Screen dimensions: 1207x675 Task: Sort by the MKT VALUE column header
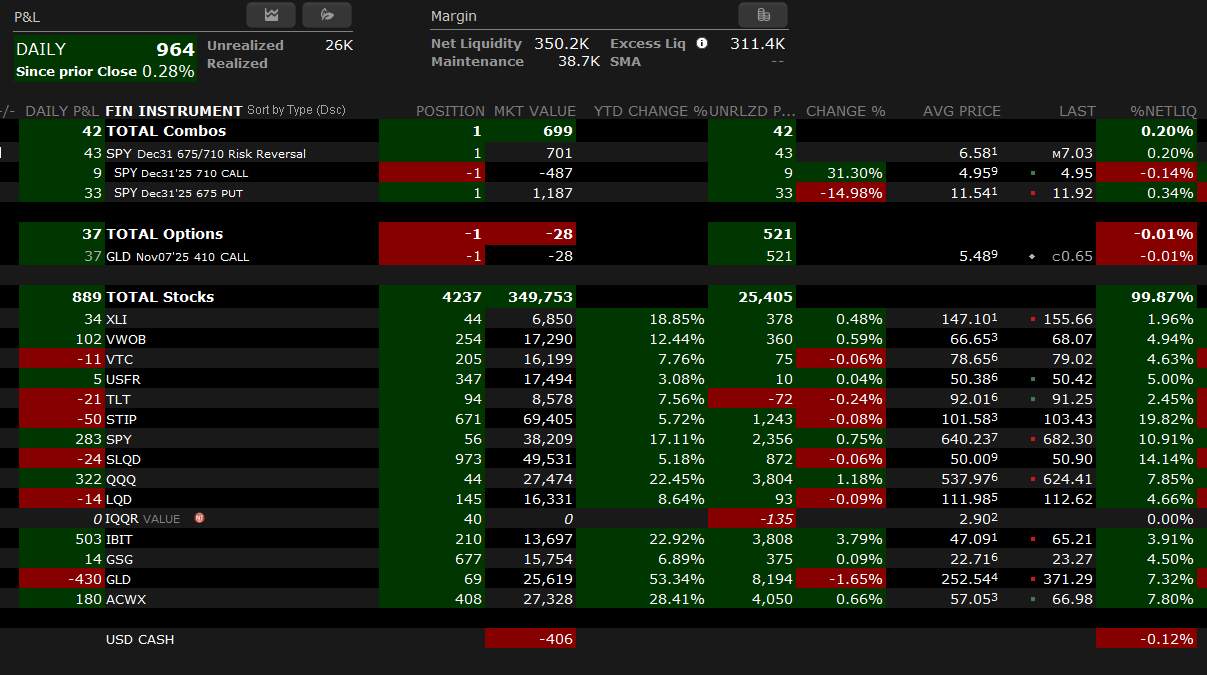534,111
